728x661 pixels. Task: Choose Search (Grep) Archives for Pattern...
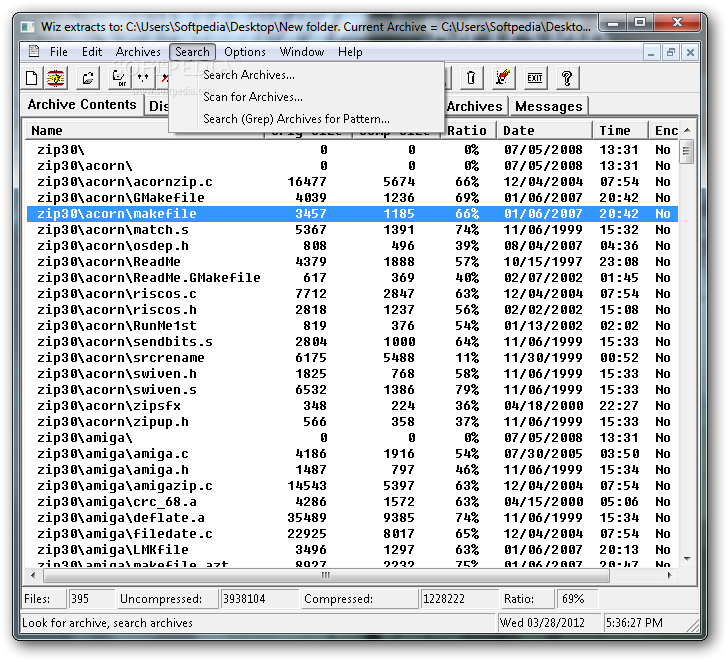(x=307, y=119)
